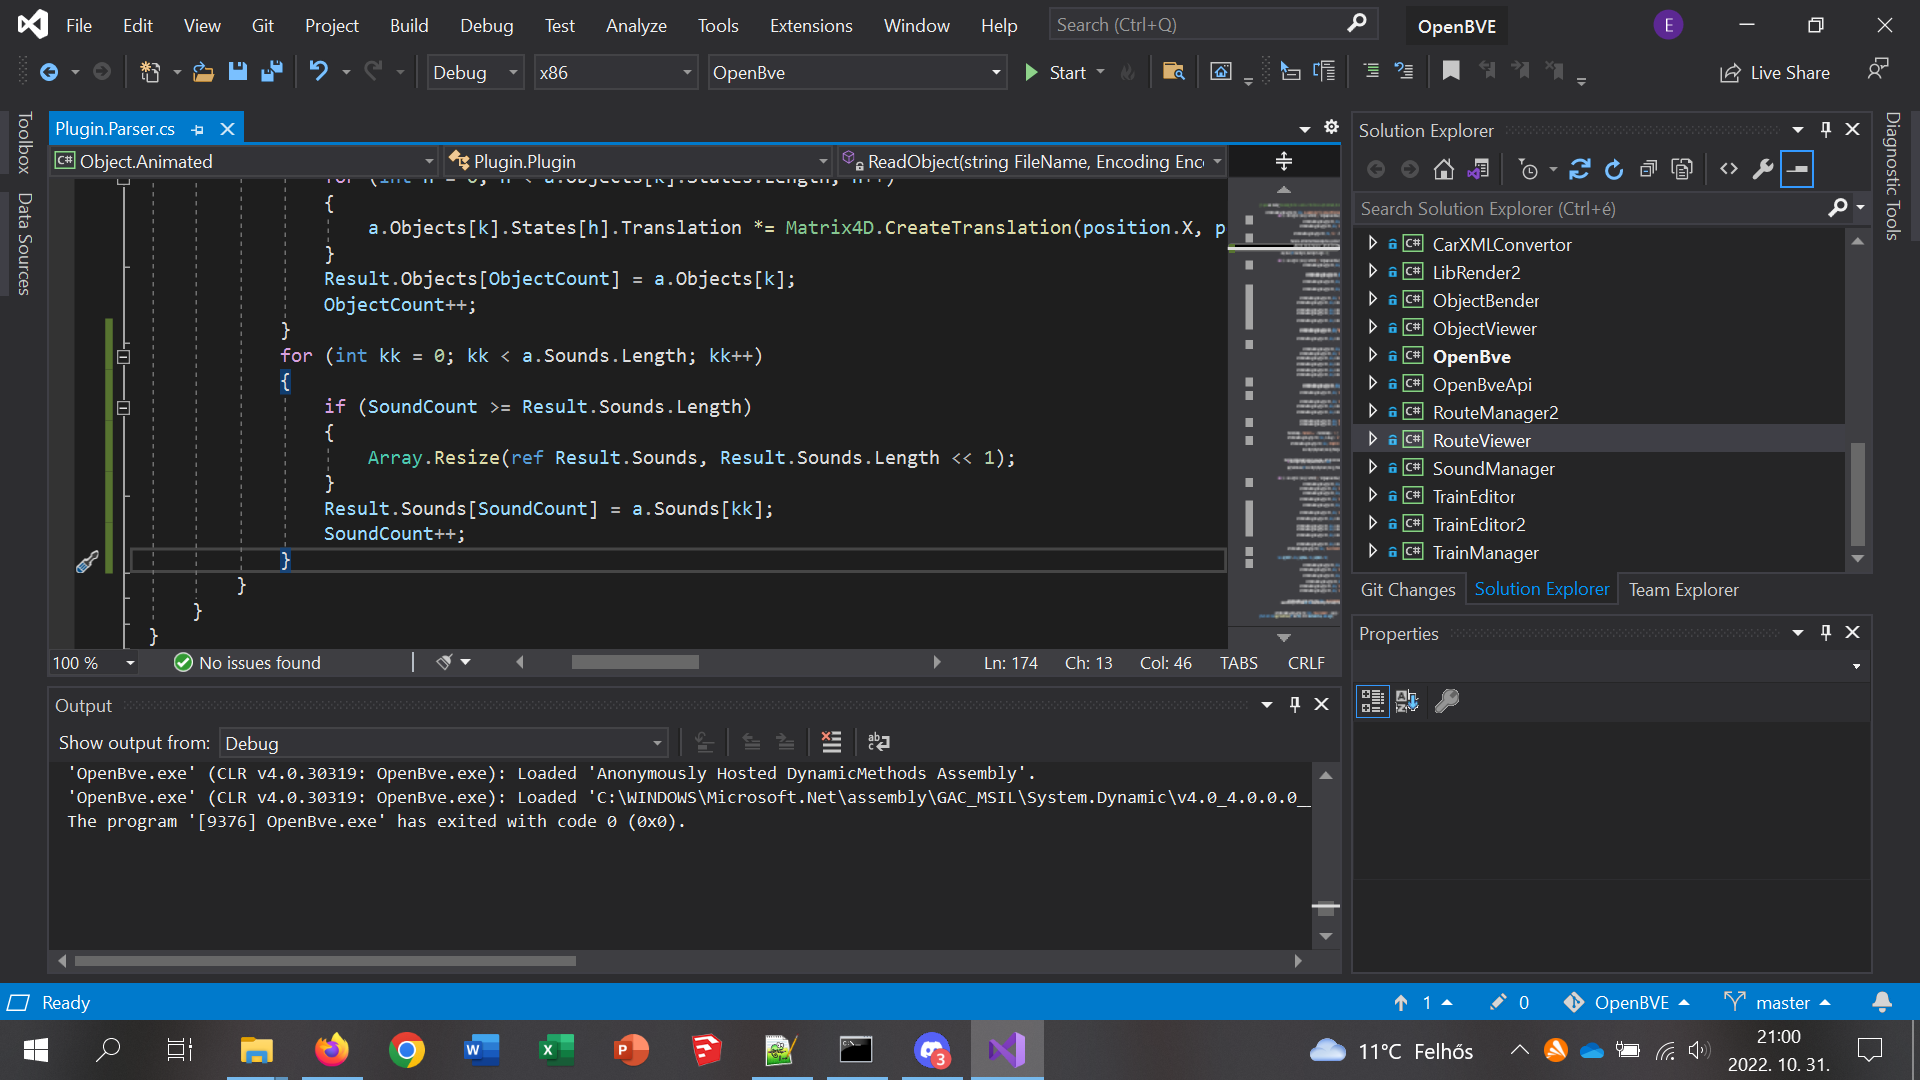Switch to the Team Explorer tab

(1683, 589)
